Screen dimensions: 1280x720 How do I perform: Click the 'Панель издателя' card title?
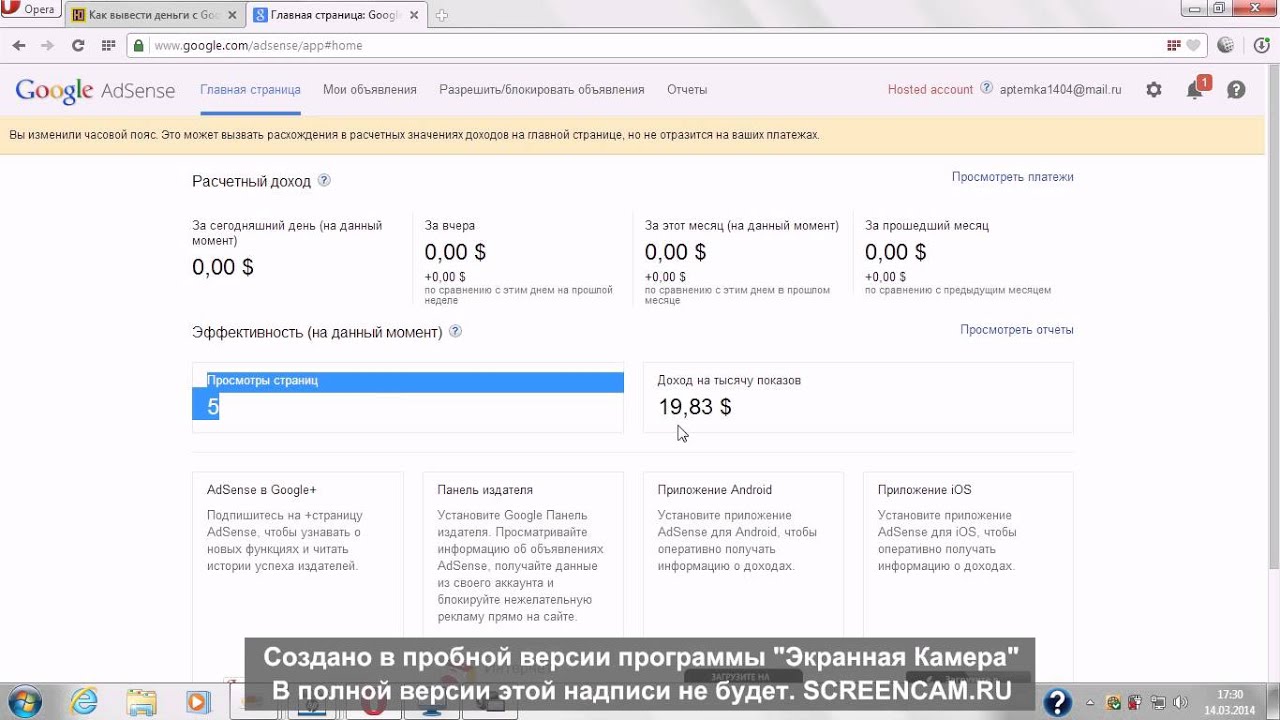[485, 490]
